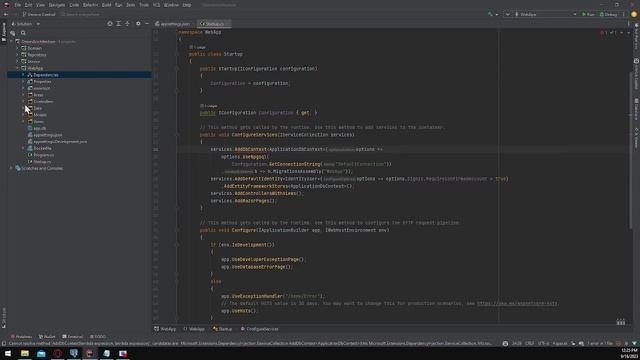640x360 pixels.
Task: Open the NuGet tool window
Action: point(47,337)
